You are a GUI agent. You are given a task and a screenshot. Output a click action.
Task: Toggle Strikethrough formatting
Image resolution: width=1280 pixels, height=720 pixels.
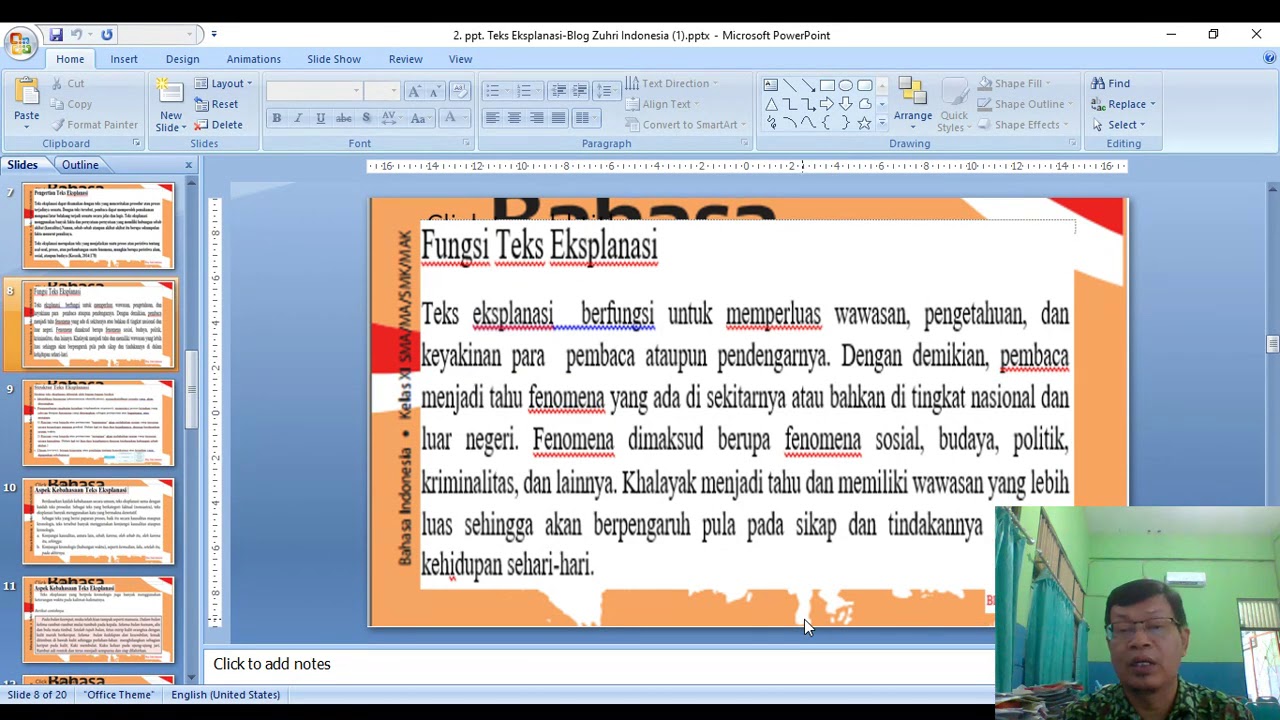pyautogui.click(x=343, y=118)
